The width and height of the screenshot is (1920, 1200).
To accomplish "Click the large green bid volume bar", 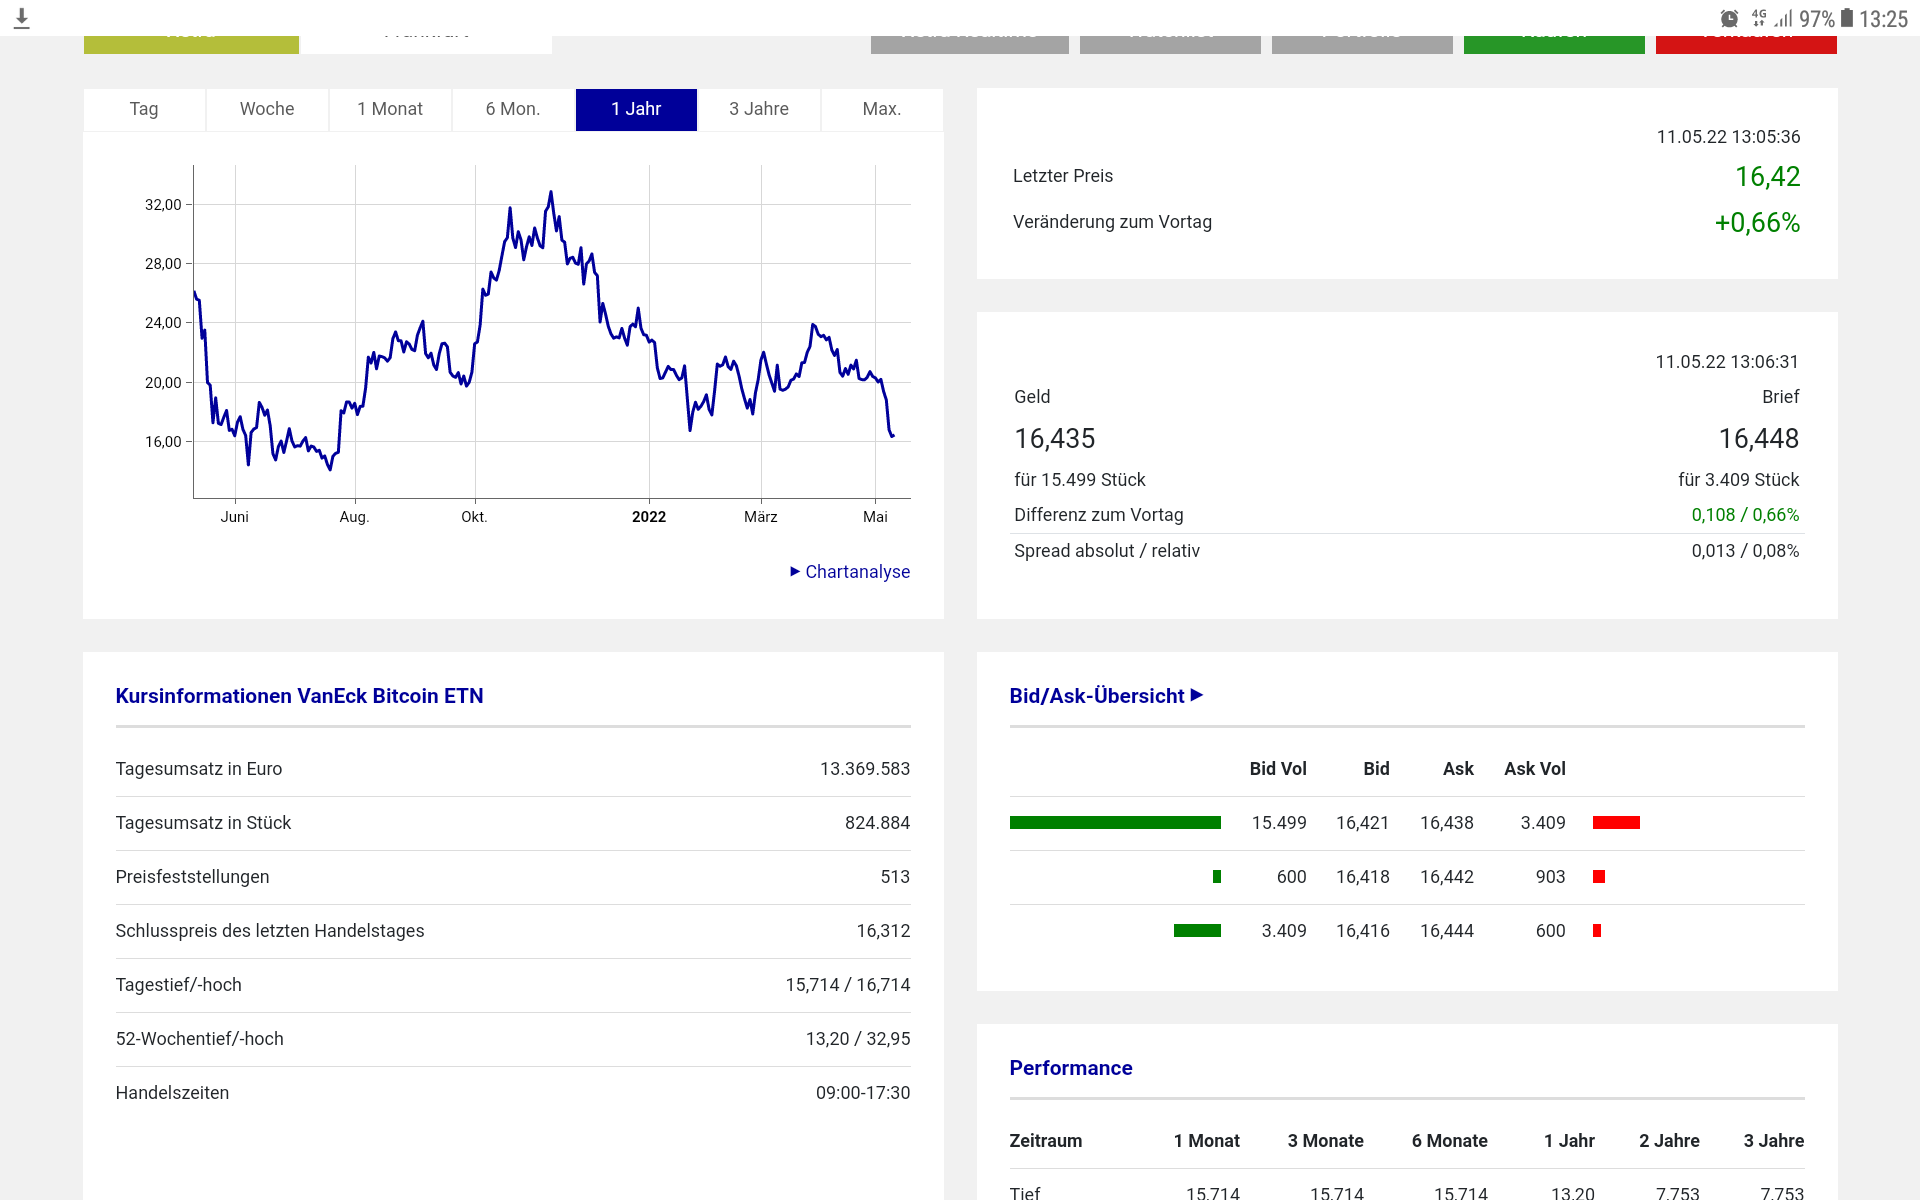I will (1115, 823).
